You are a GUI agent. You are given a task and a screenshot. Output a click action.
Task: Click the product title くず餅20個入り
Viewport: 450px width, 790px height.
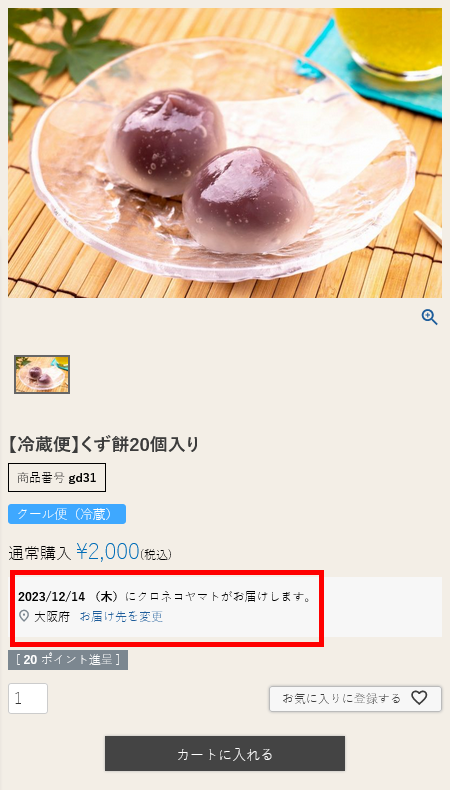point(104,445)
